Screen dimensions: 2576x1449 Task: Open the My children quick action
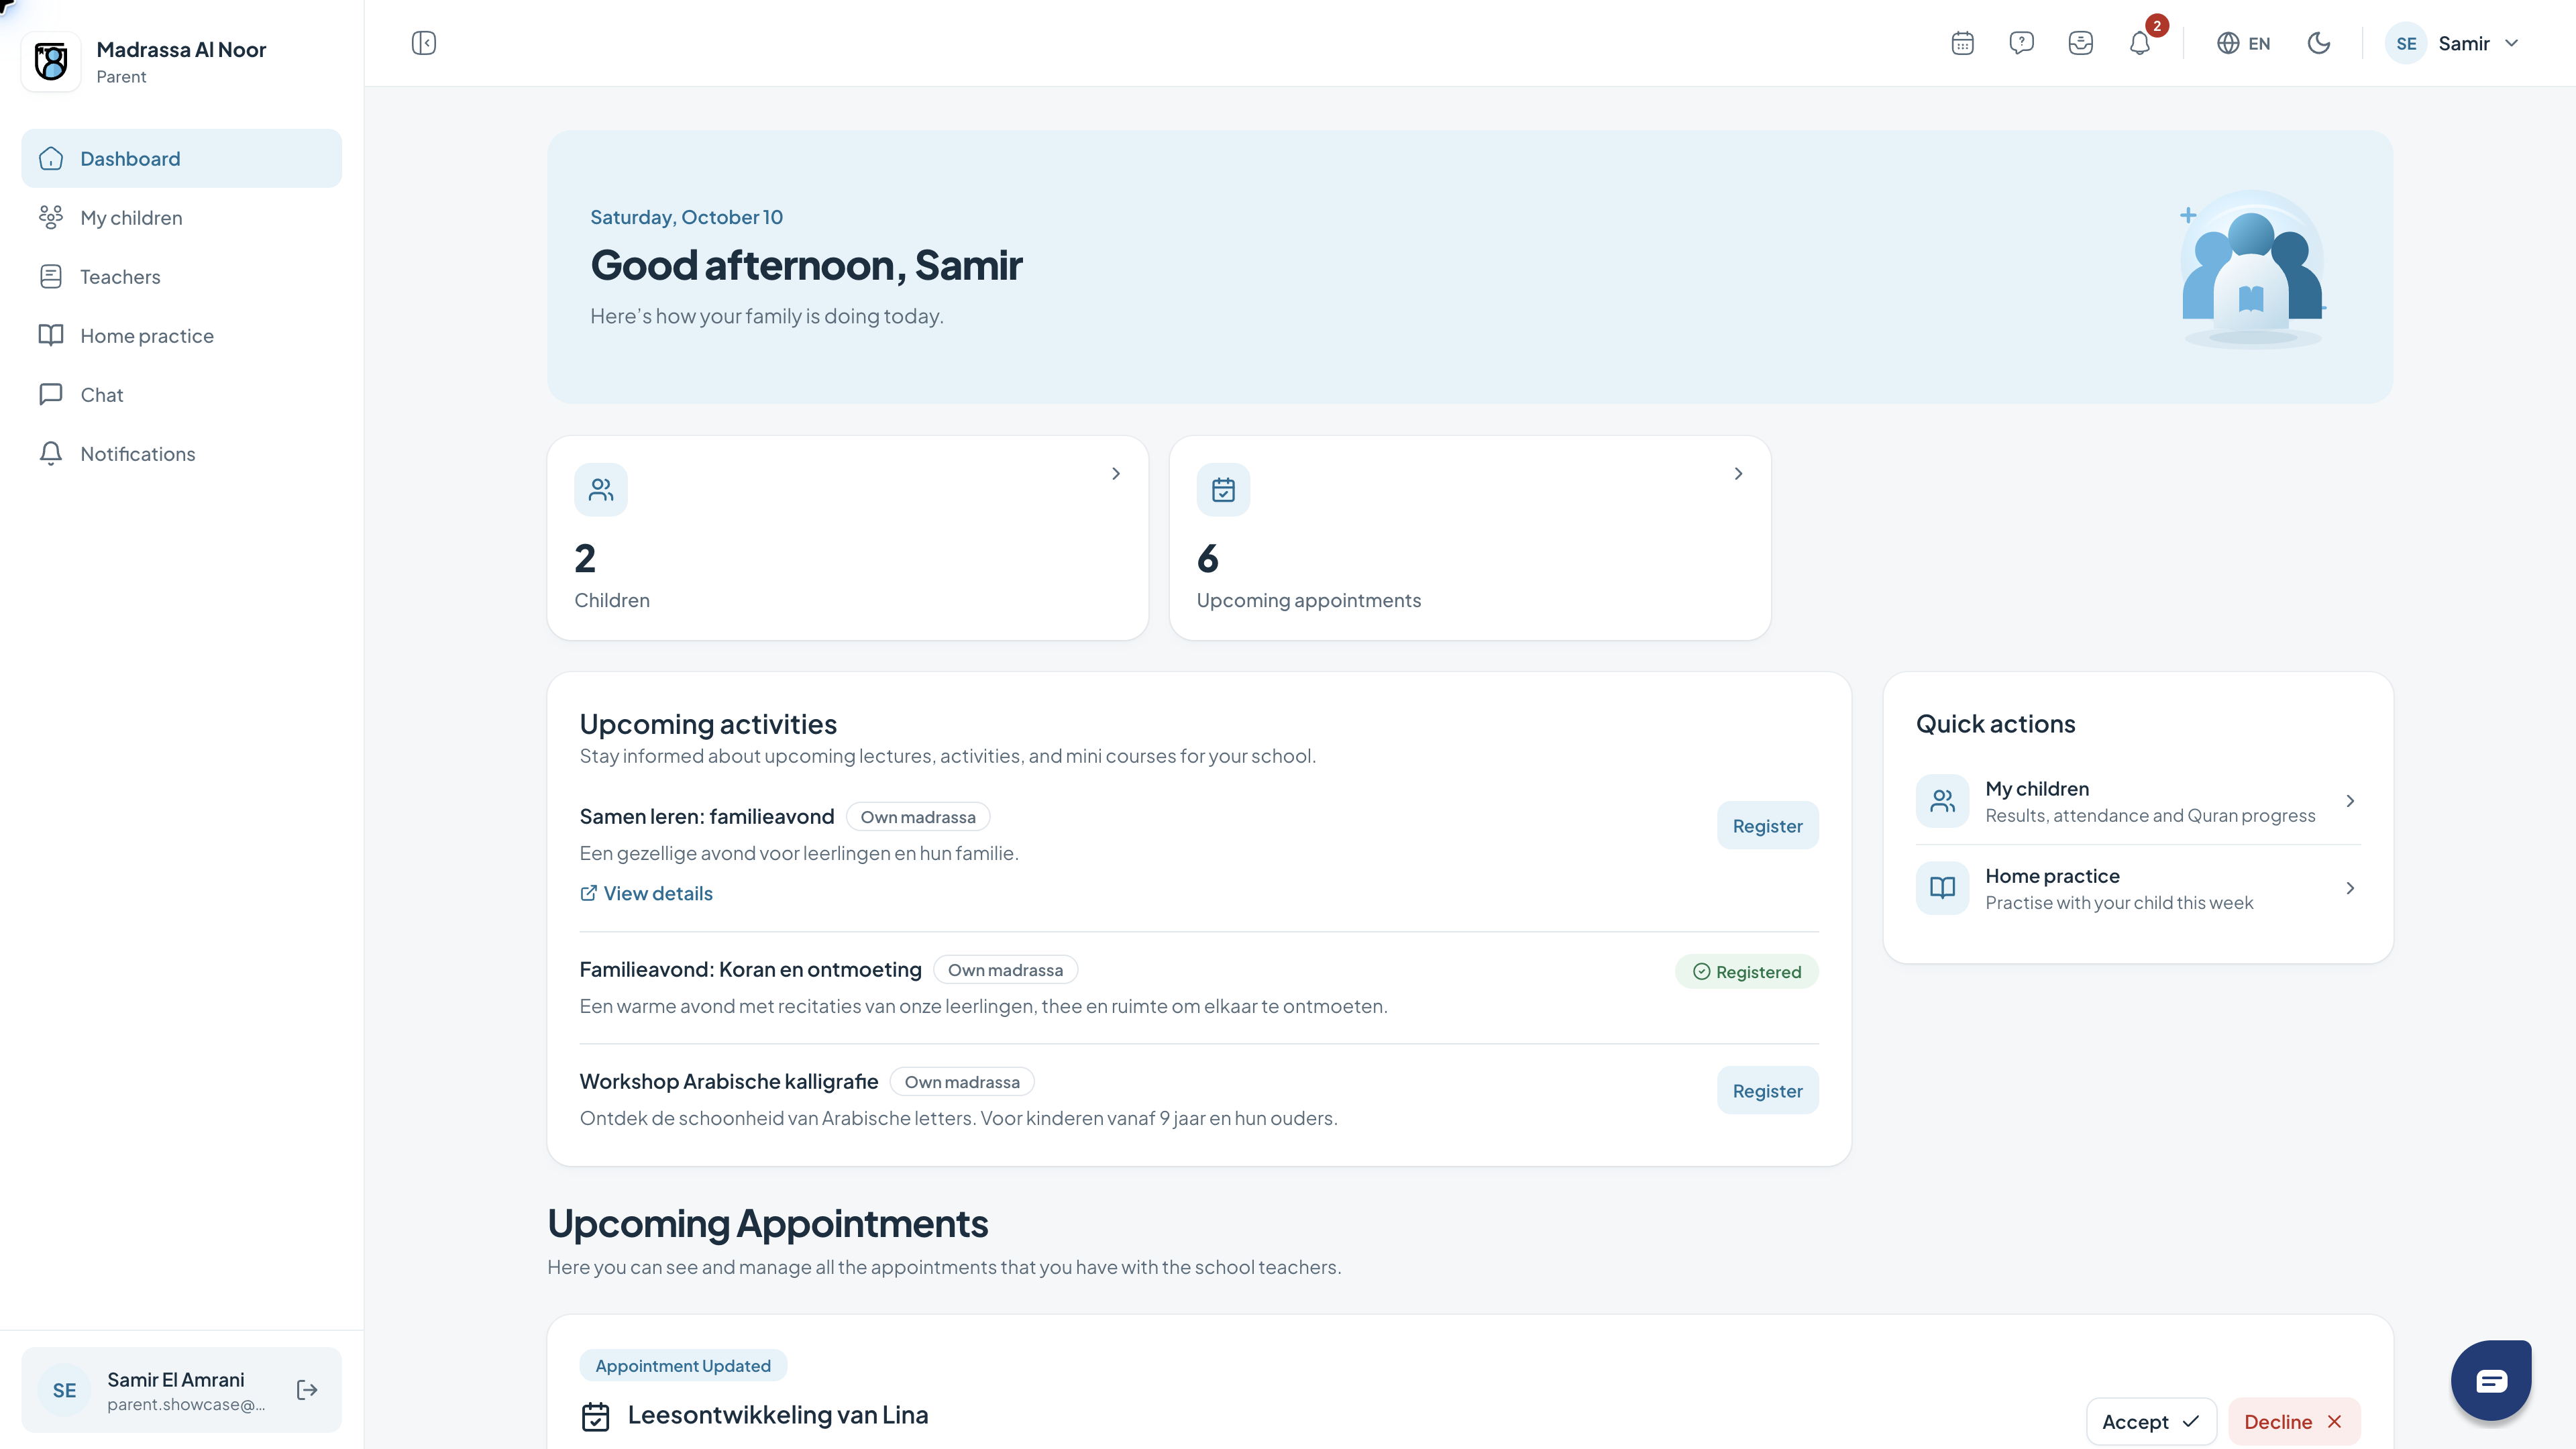[x=2138, y=801]
